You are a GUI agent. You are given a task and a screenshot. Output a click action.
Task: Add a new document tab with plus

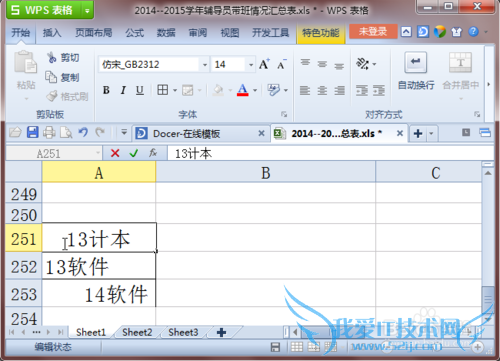click(x=418, y=133)
